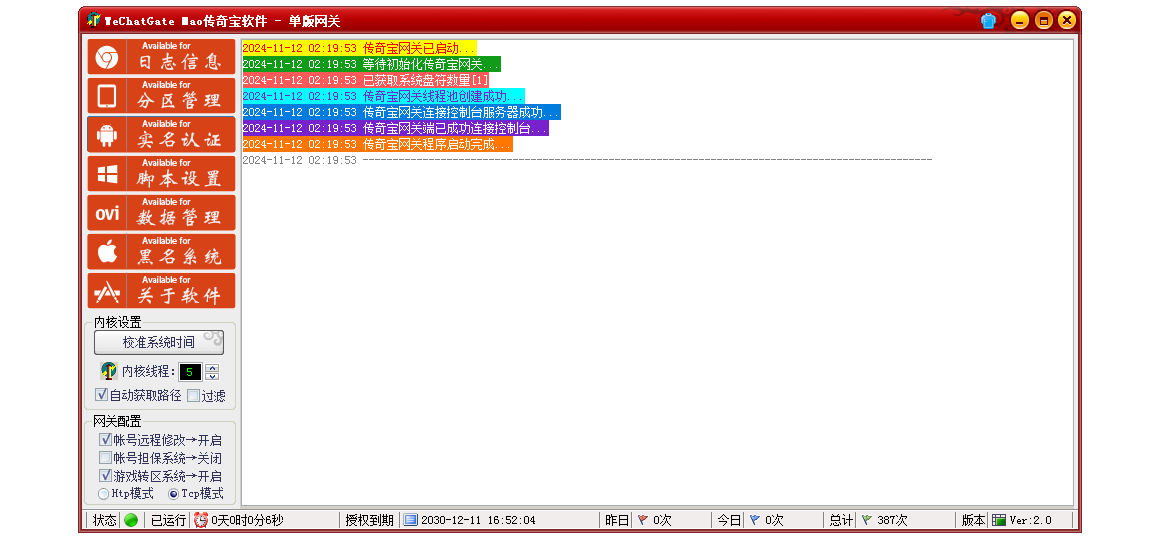Click the 授权到期 date monitor icon
This screenshot has width=1163, height=537.
coord(411,520)
